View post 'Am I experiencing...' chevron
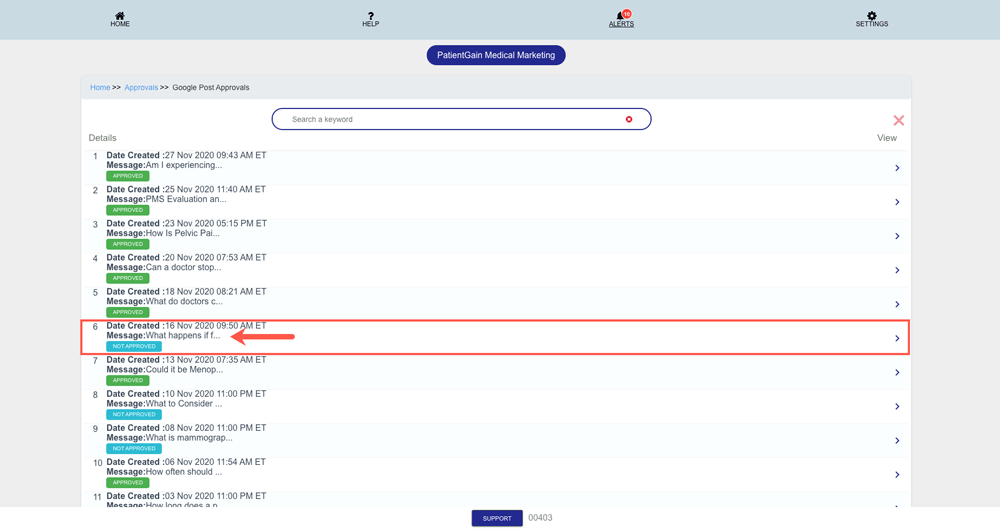The width and height of the screenshot is (1000, 529). pos(897,168)
